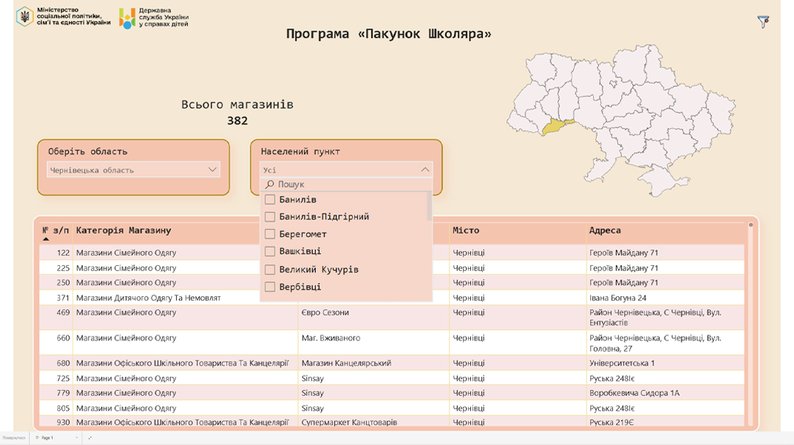The width and height of the screenshot is (794, 445).
Task: Sort by Місто column header
Action: [x=465, y=230]
